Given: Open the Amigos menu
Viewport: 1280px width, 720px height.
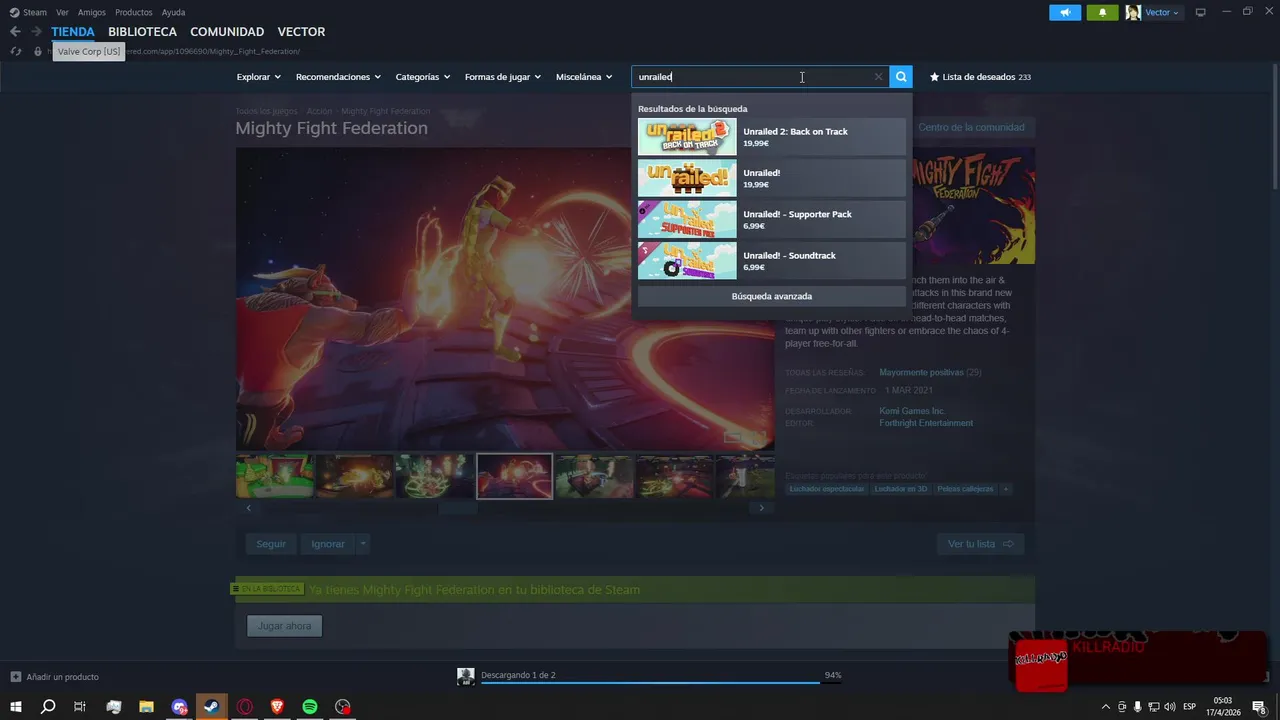Looking at the screenshot, I should (92, 12).
